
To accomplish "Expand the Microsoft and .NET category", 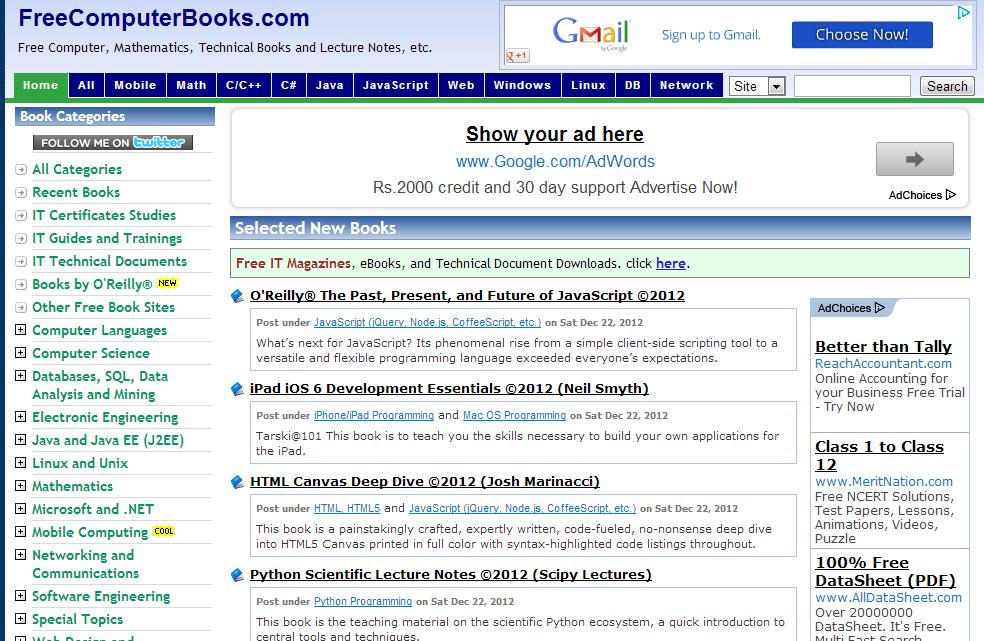I will (x=21, y=509).
